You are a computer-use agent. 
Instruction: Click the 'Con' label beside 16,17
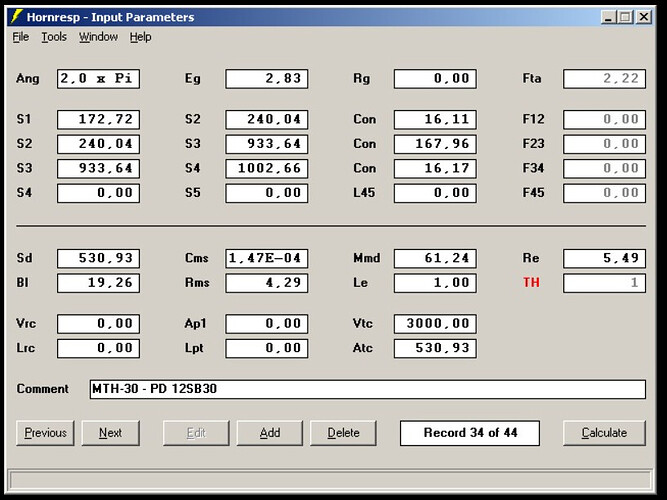tap(365, 168)
